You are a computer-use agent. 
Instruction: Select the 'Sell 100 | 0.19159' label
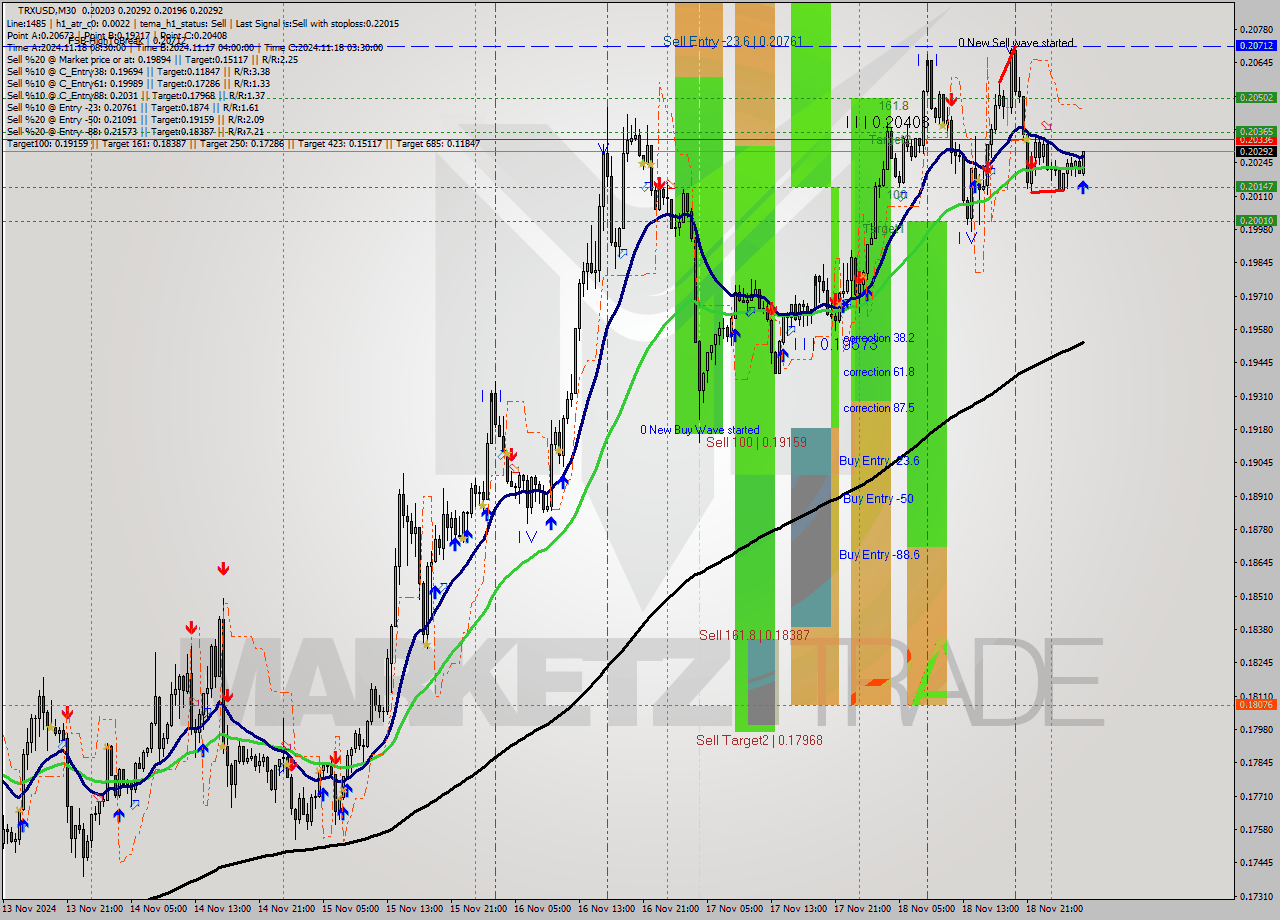(756, 441)
